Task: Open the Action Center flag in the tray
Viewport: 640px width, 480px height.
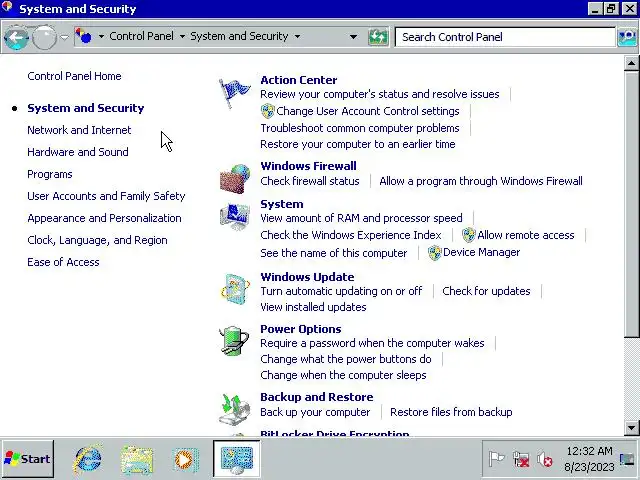Action: coord(496,459)
